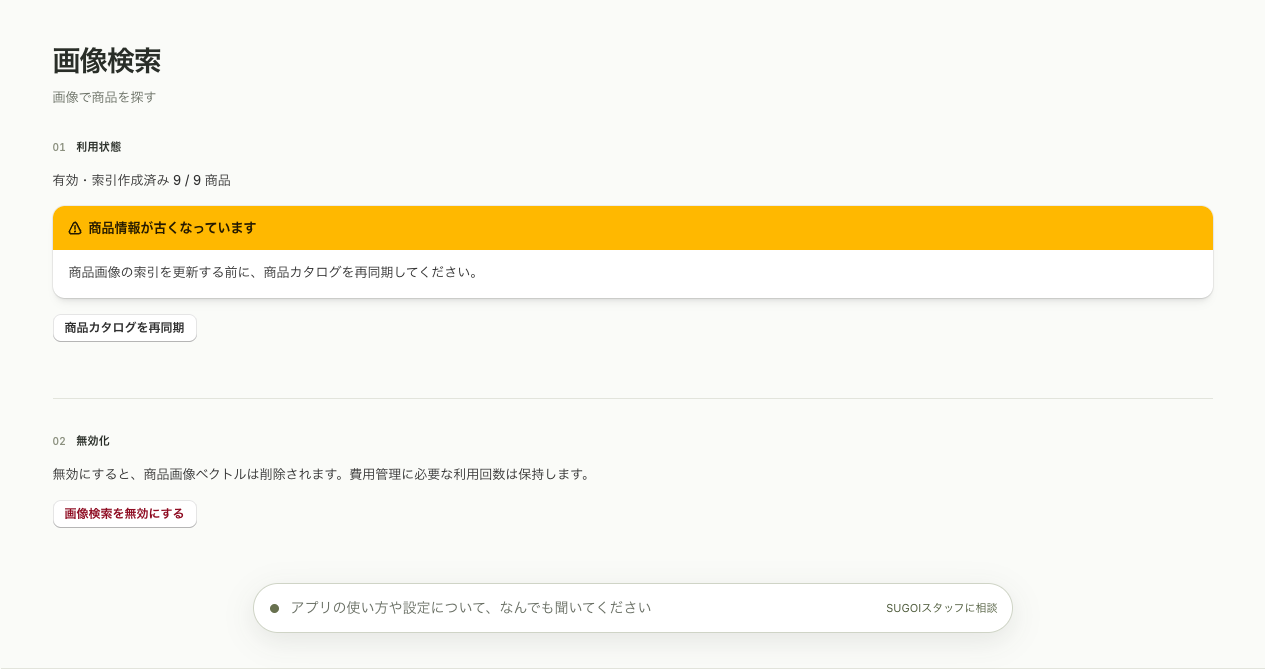Click the 有効・索引作成済み 9 / 9 商品 status

(142, 181)
